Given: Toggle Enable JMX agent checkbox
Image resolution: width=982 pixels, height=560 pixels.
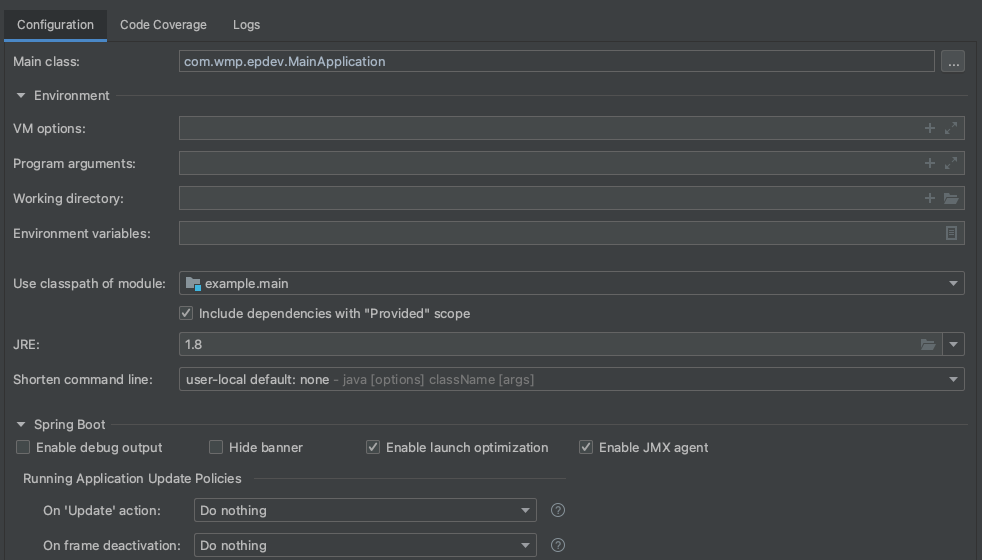Looking at the screenshot, I should (x=586, y=447).
